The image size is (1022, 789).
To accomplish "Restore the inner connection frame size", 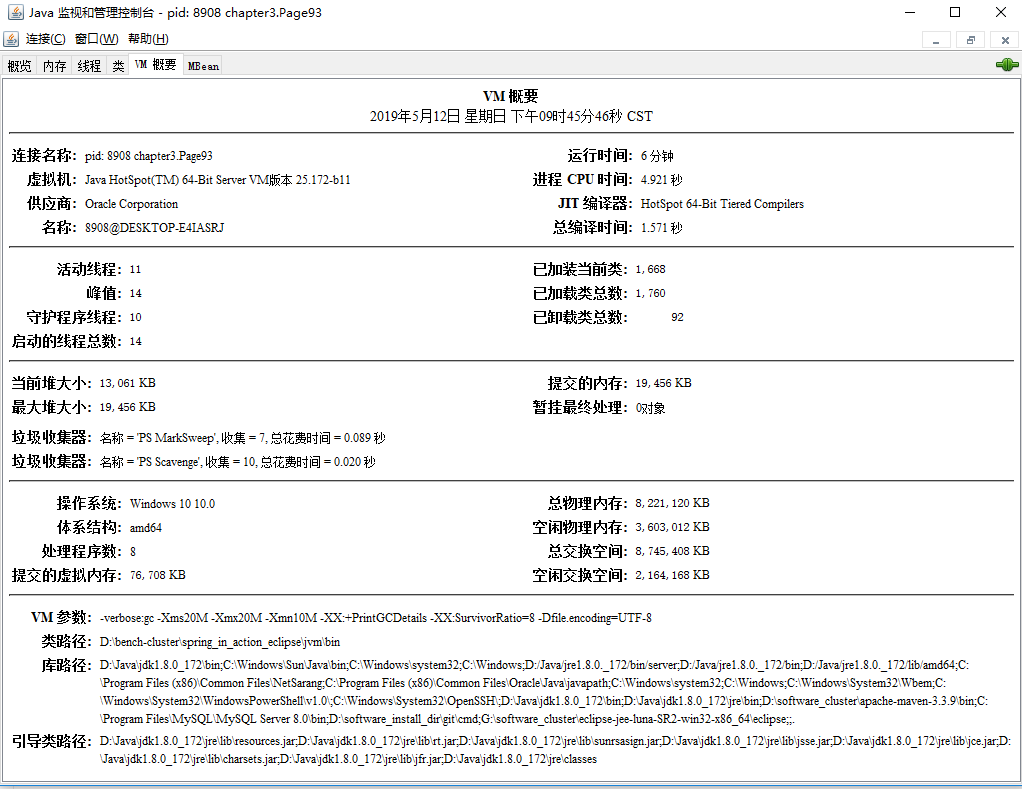I will (x=971, y=40).
